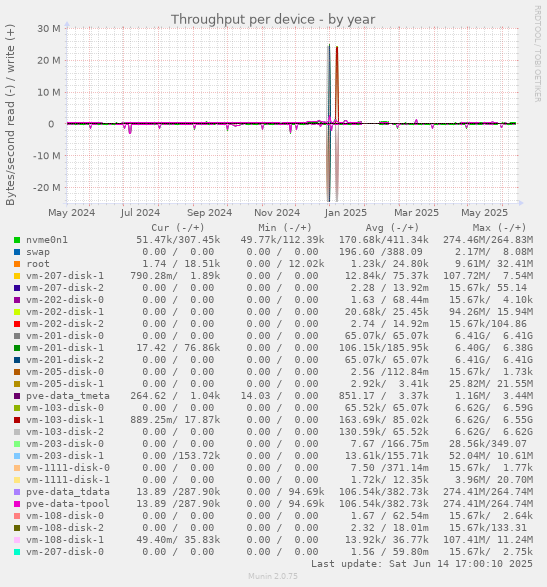
Task: Click the '20 M' y-axis label
Action: [49, 61]
